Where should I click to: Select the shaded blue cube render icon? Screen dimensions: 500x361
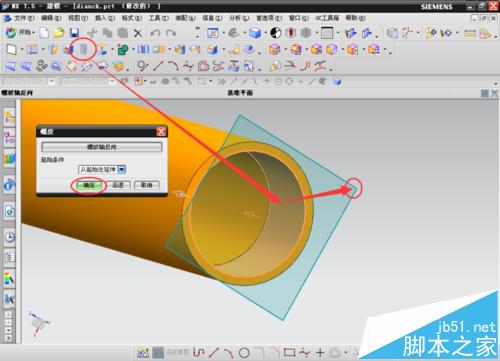click(255, 33)
